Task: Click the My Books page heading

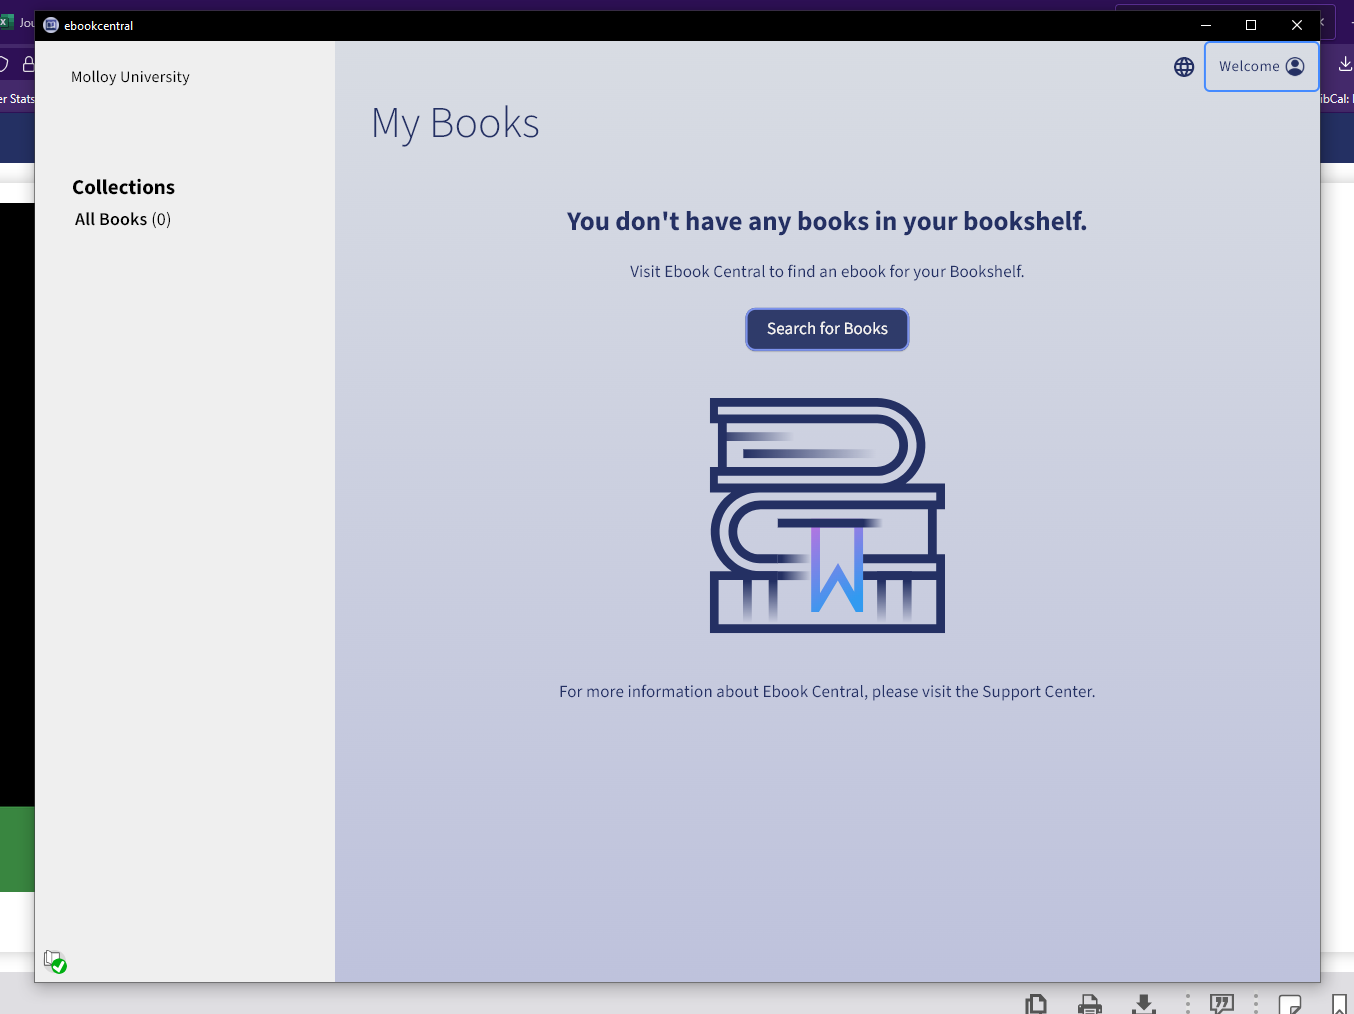Action: tap(455, 124)
